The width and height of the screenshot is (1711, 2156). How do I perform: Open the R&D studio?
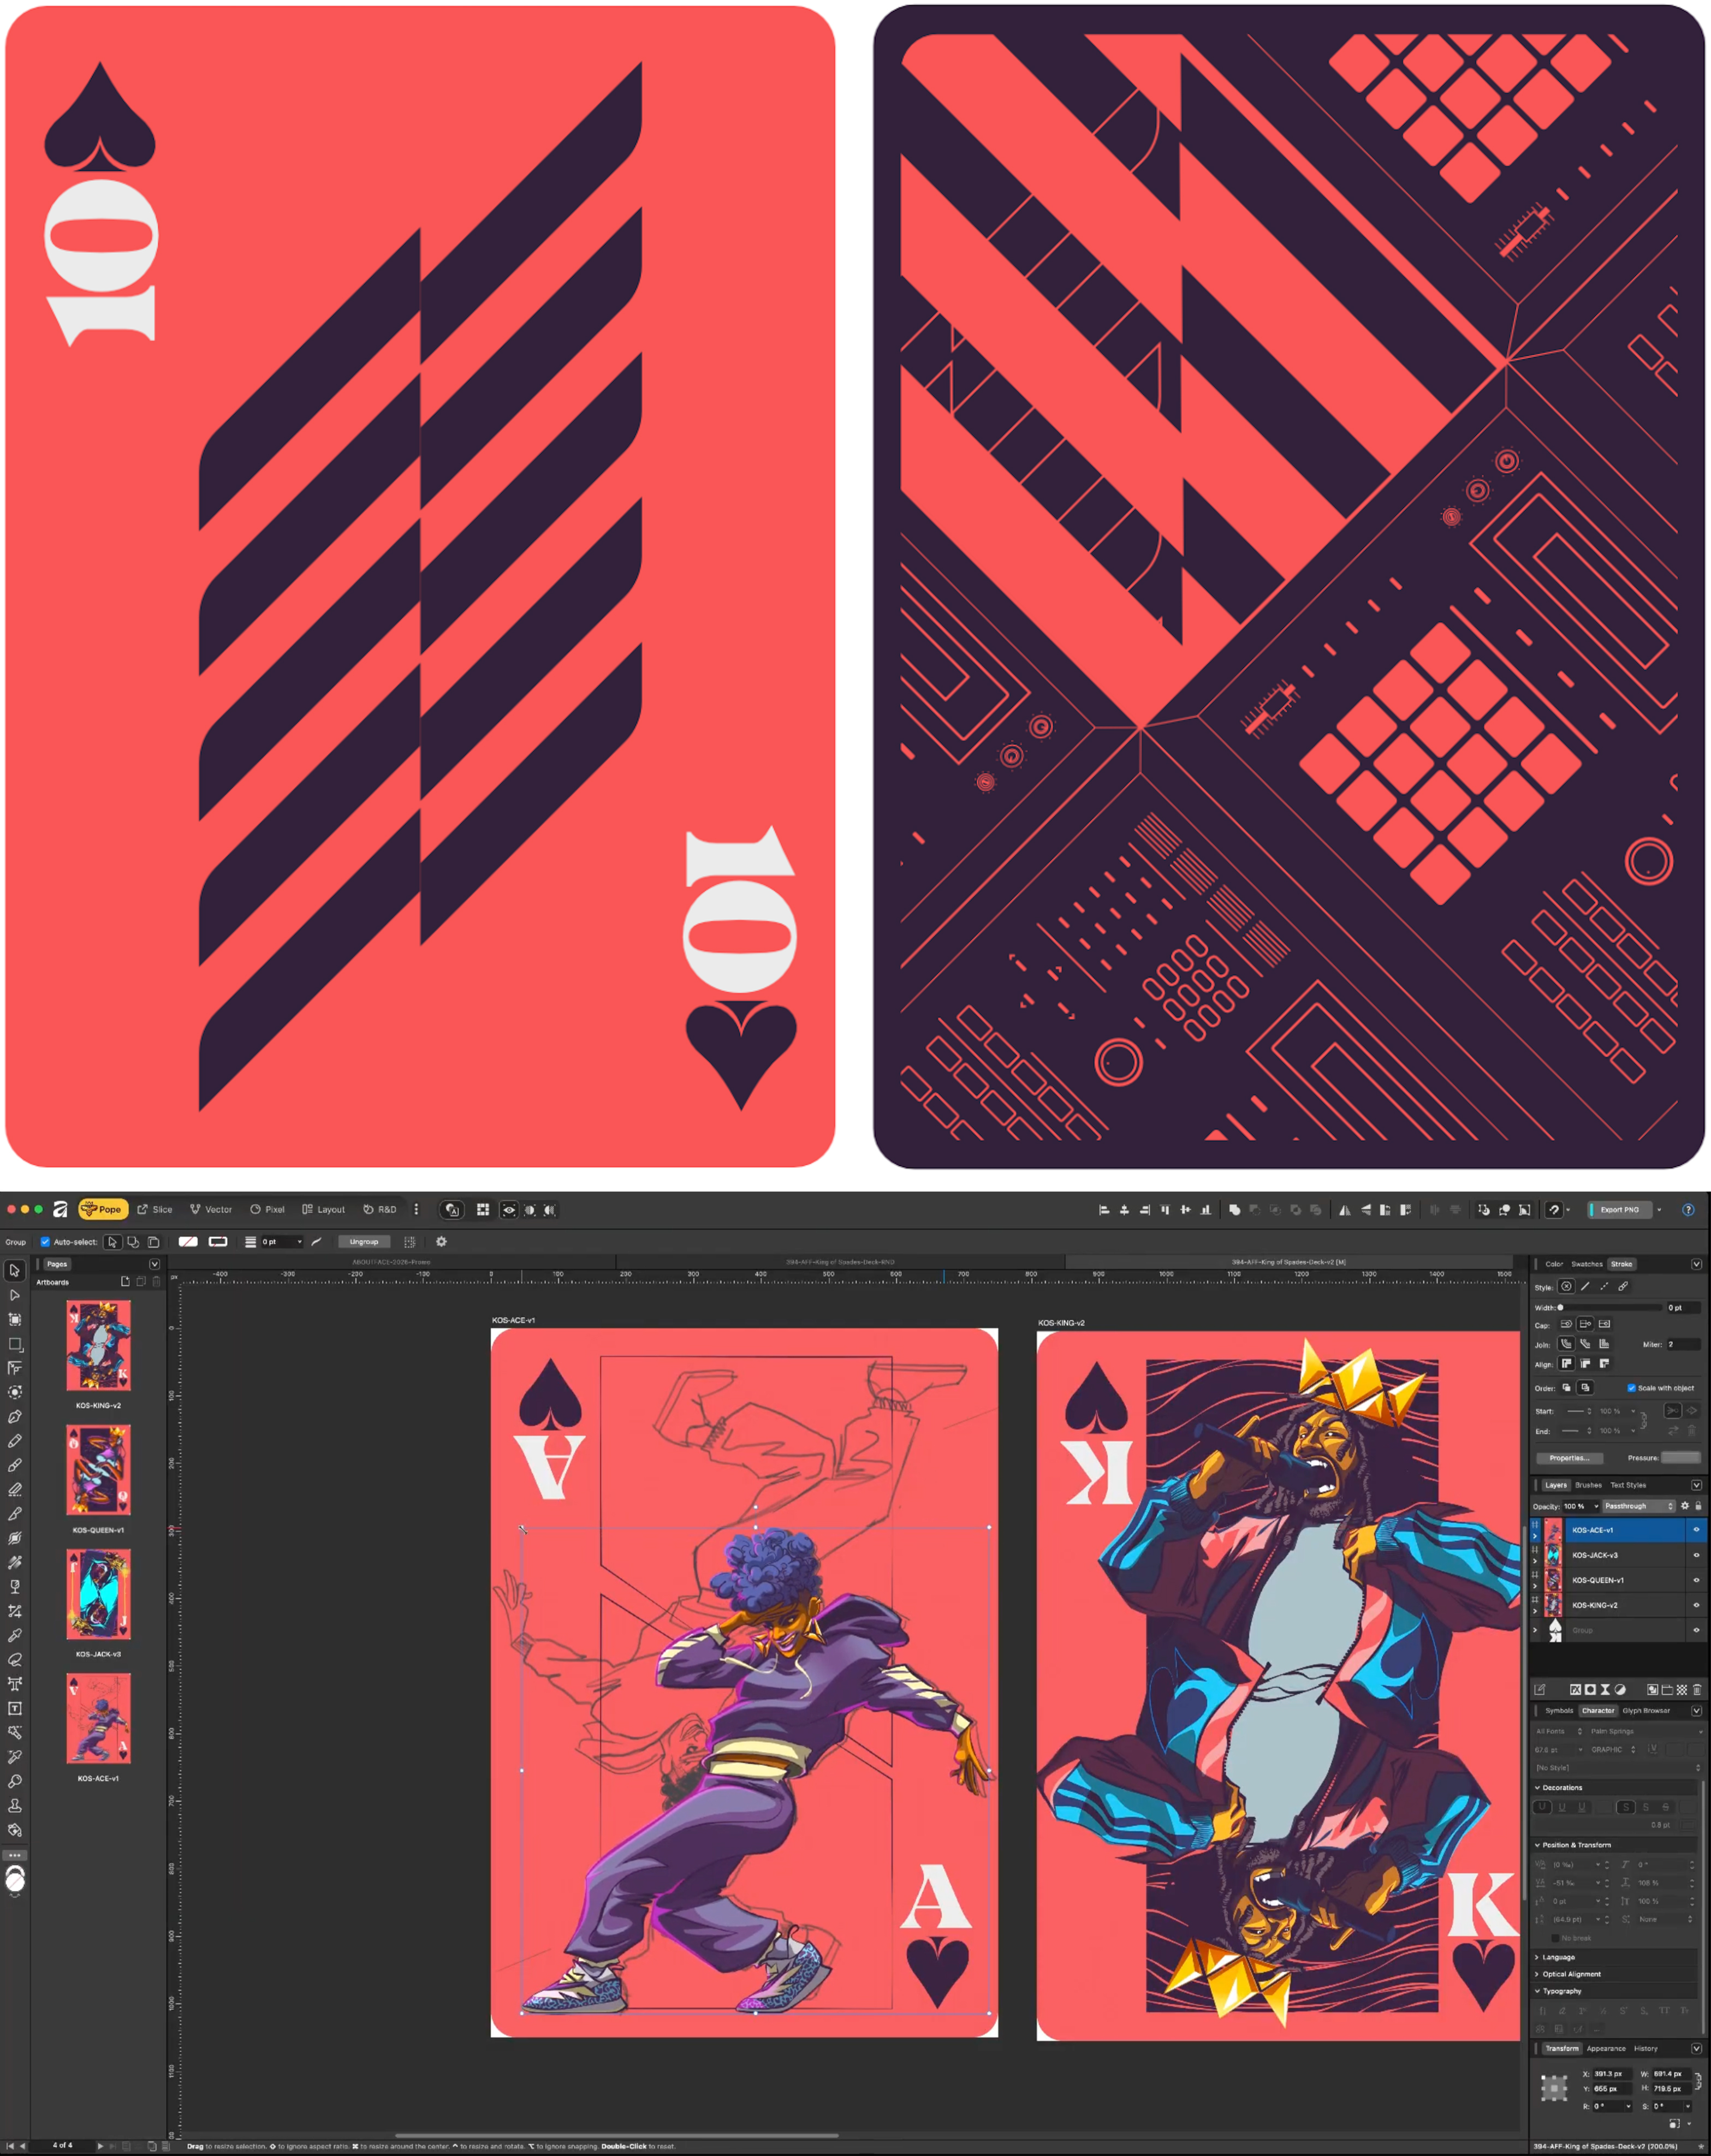(x=380, y=1210)
